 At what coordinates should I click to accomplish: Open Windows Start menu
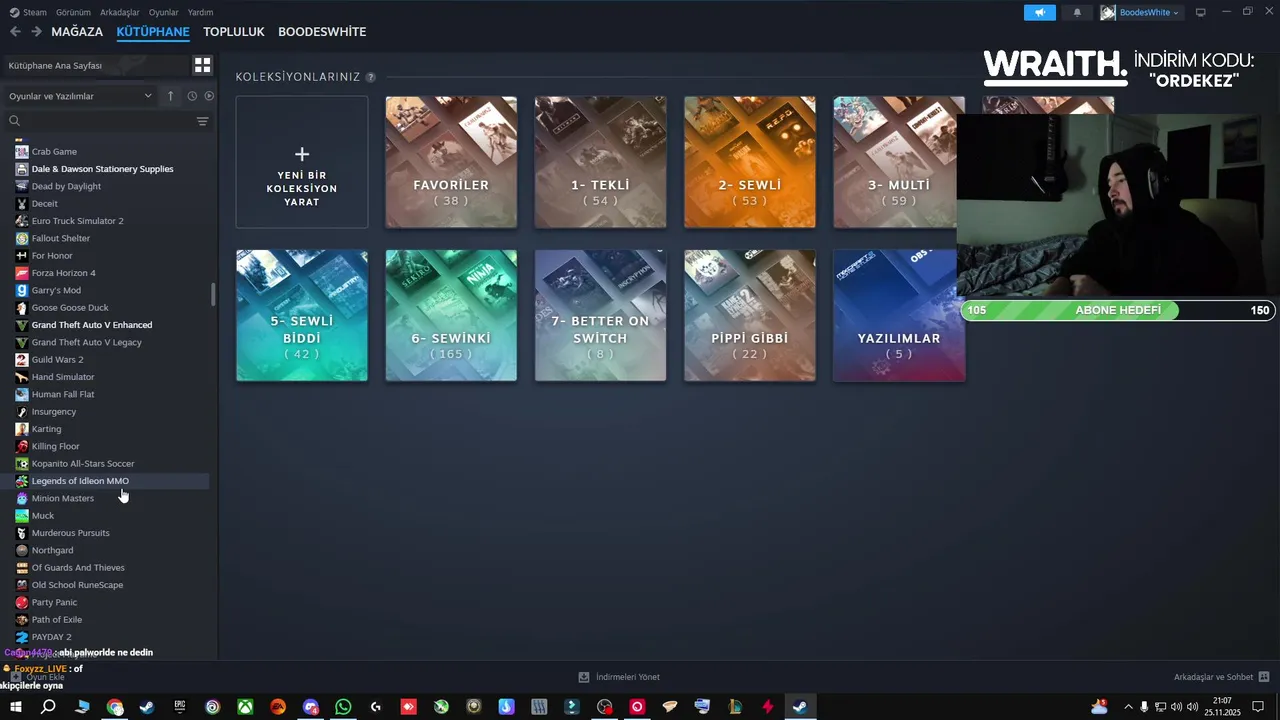15,707
